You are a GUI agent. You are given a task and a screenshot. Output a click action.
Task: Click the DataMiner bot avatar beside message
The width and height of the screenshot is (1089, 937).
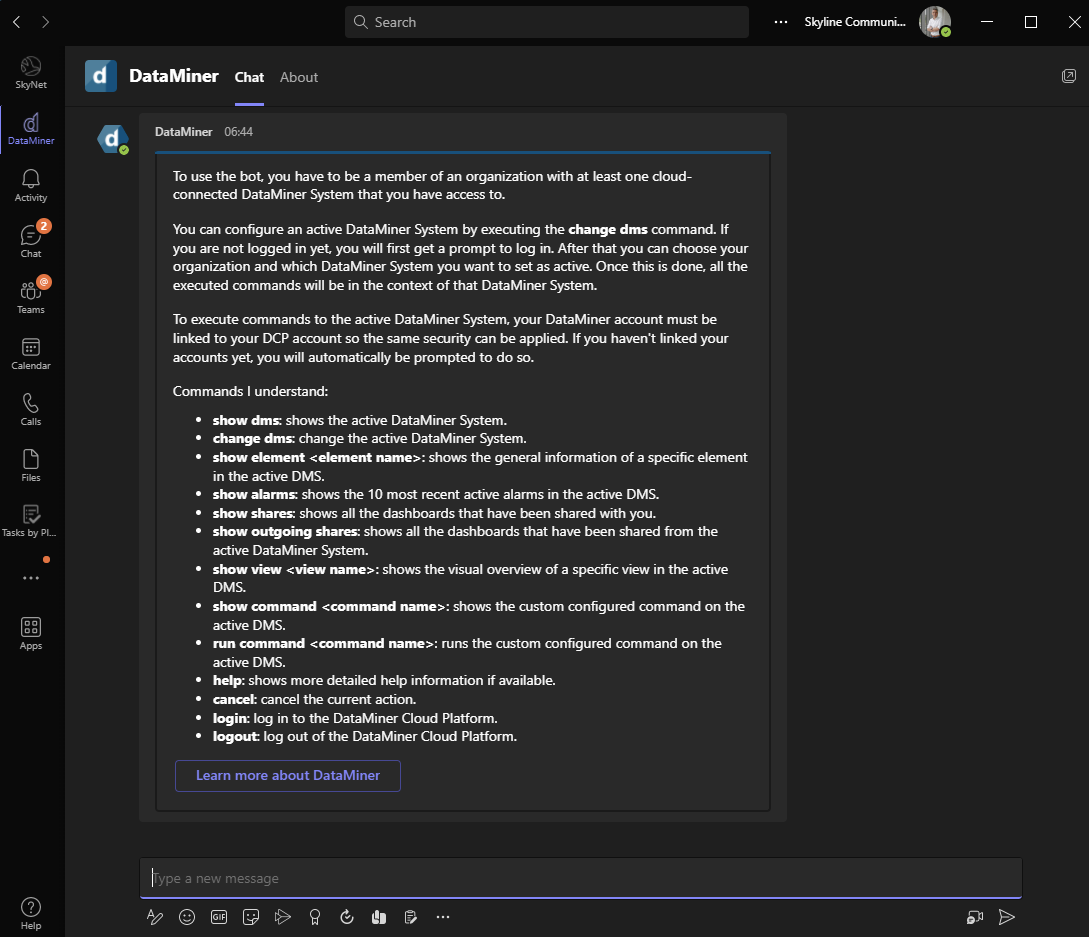pyautogui.click(x=113, y=139)
